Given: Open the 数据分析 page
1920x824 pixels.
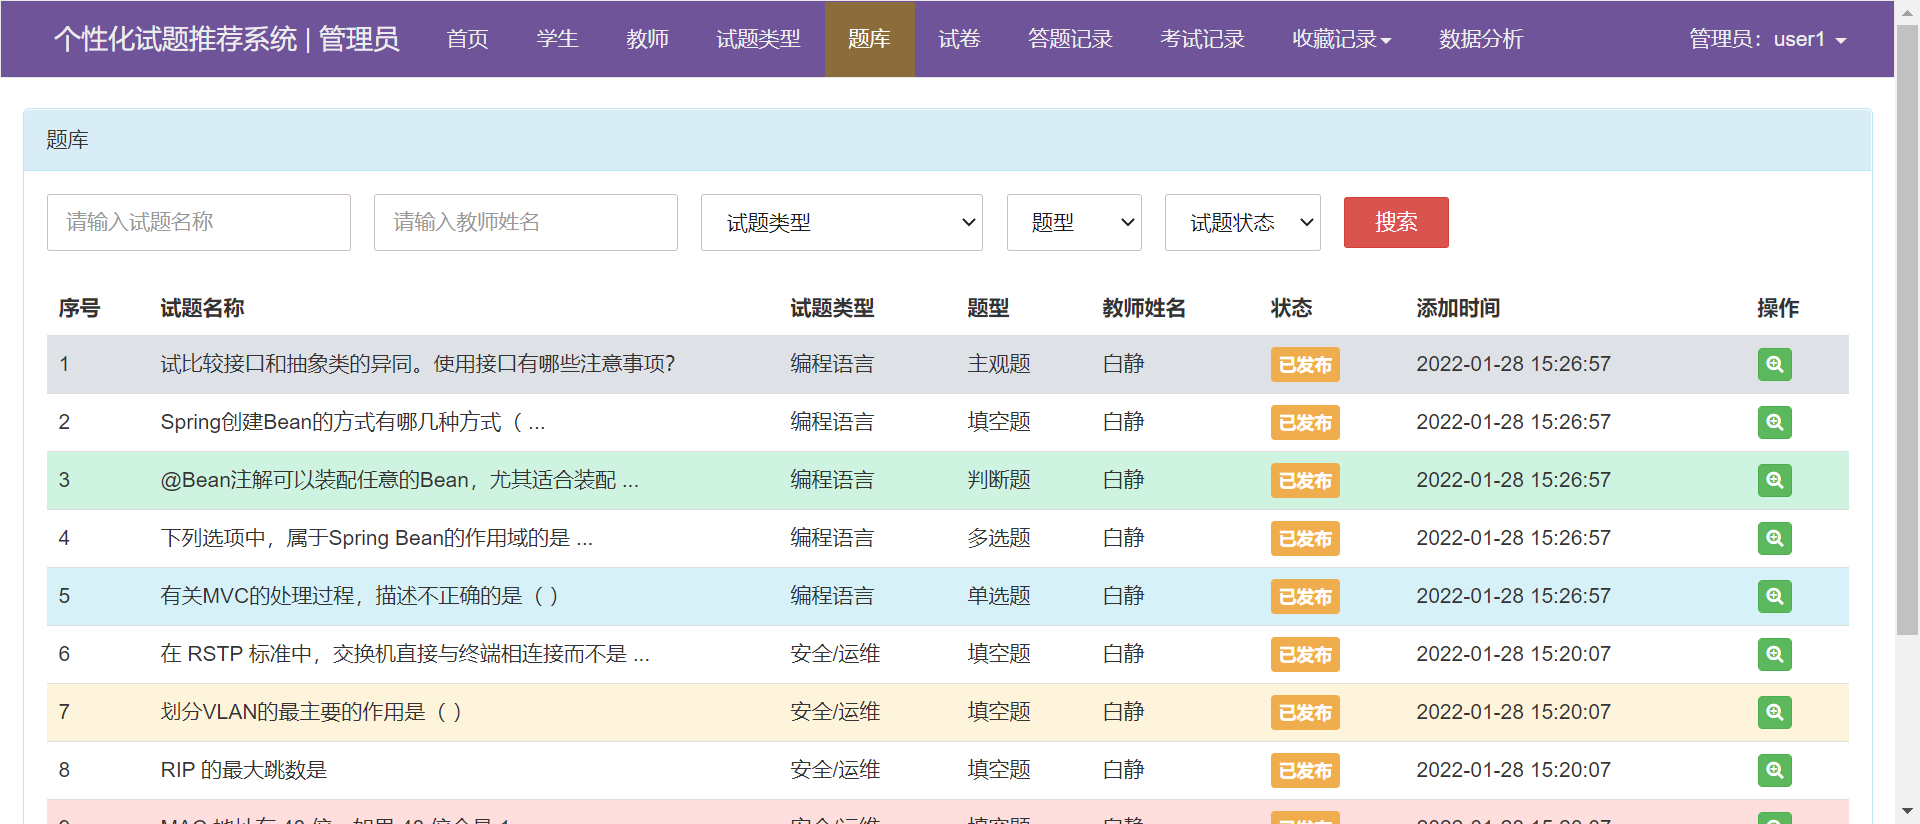Looking at the screenshot, I should point(1481,39).
